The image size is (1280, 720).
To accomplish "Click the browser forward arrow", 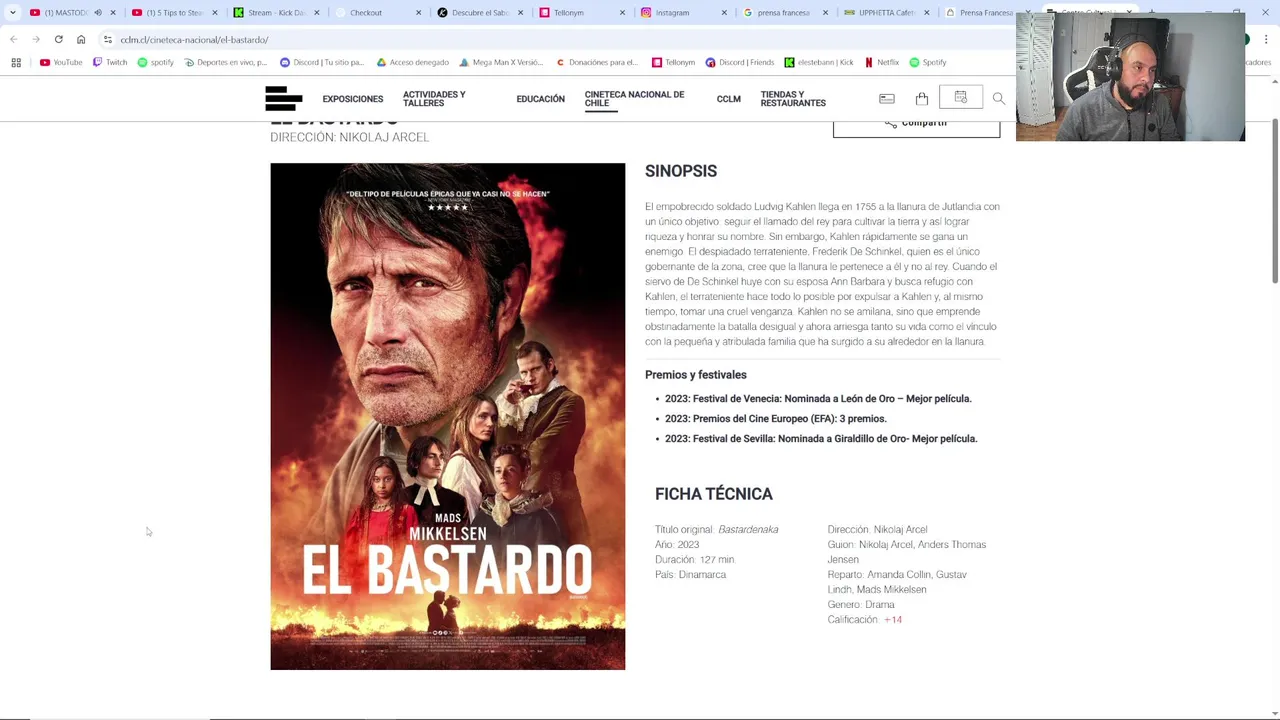I will coord(36,39).
